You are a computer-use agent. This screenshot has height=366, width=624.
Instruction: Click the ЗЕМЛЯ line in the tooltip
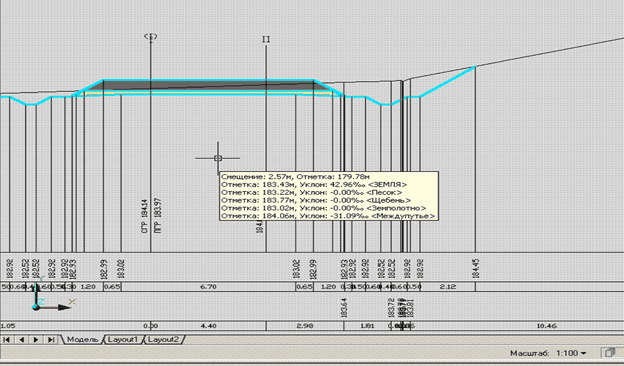(314, 185)
